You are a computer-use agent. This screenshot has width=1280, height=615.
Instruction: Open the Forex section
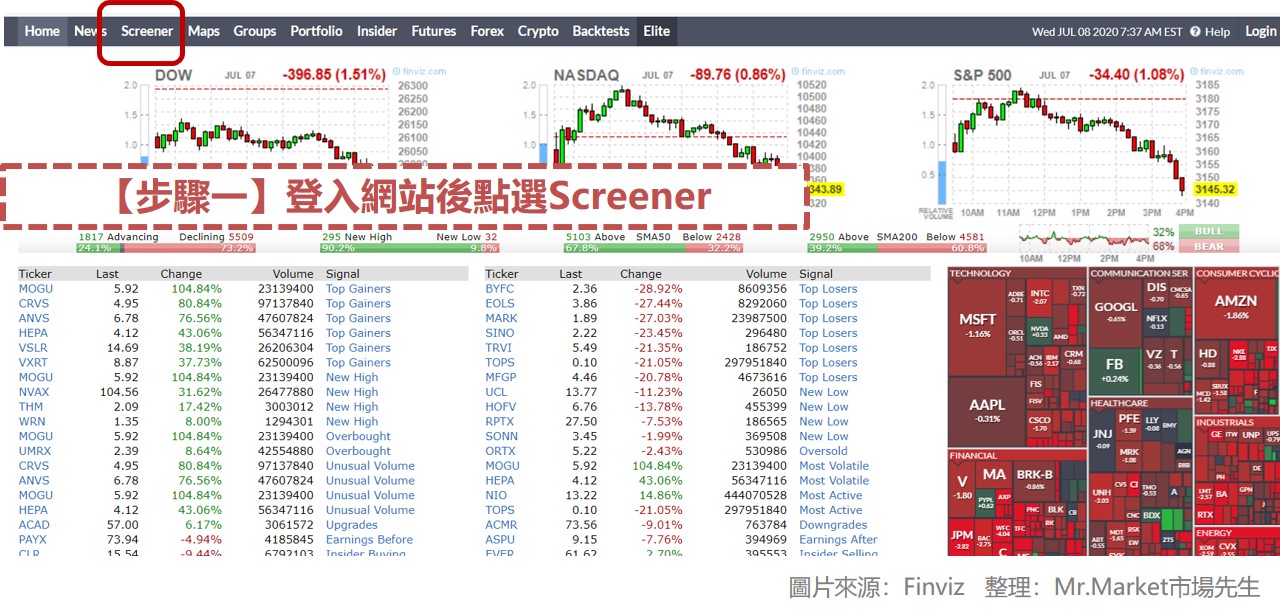click(487, 31)
